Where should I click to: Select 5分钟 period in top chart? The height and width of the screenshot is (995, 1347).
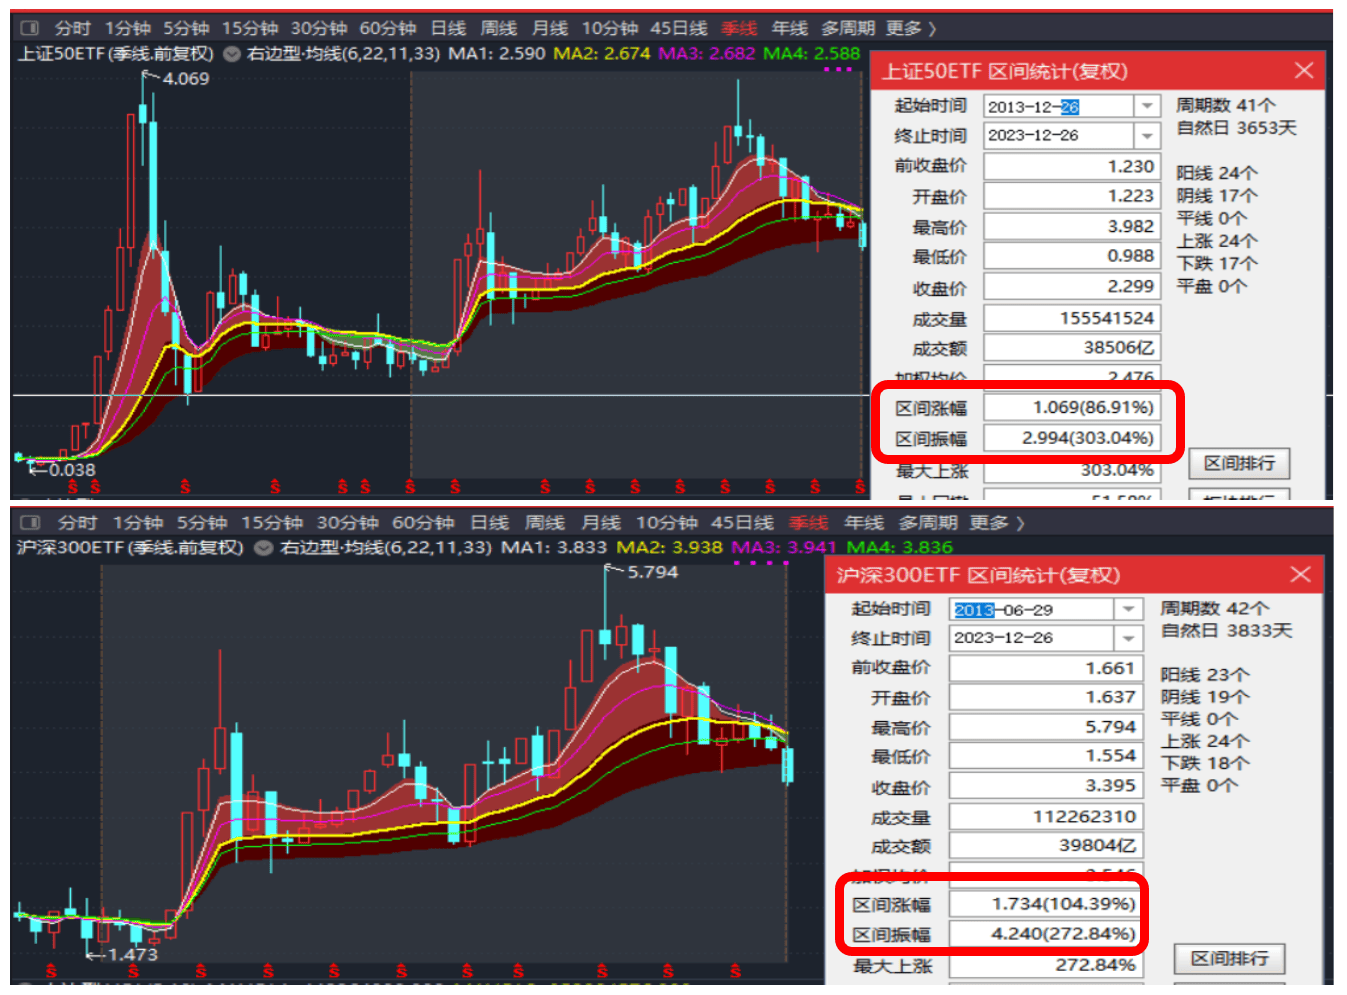click(x=186, y=28)
